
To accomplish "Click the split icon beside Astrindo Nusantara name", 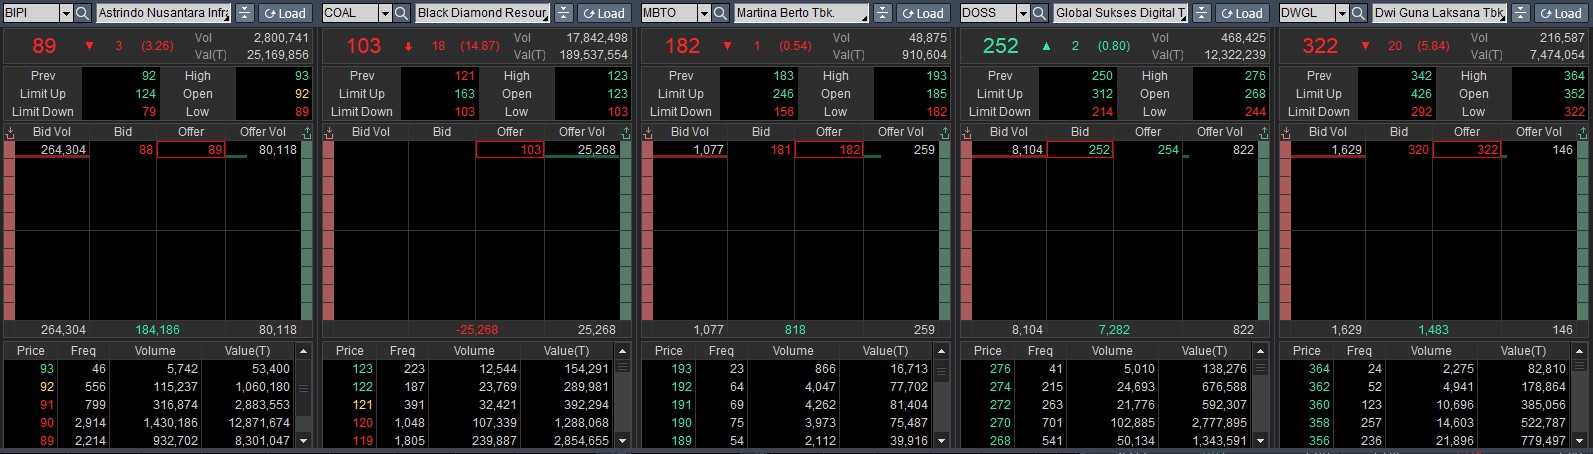I will (x=245, y=13).
